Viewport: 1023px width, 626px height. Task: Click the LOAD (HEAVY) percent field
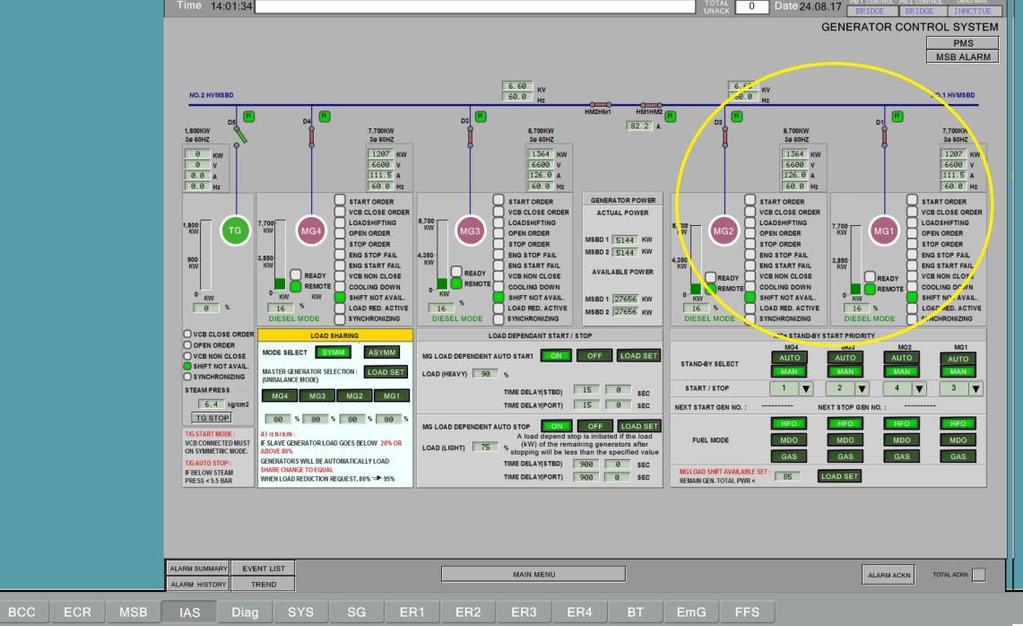tap(485, 374)
